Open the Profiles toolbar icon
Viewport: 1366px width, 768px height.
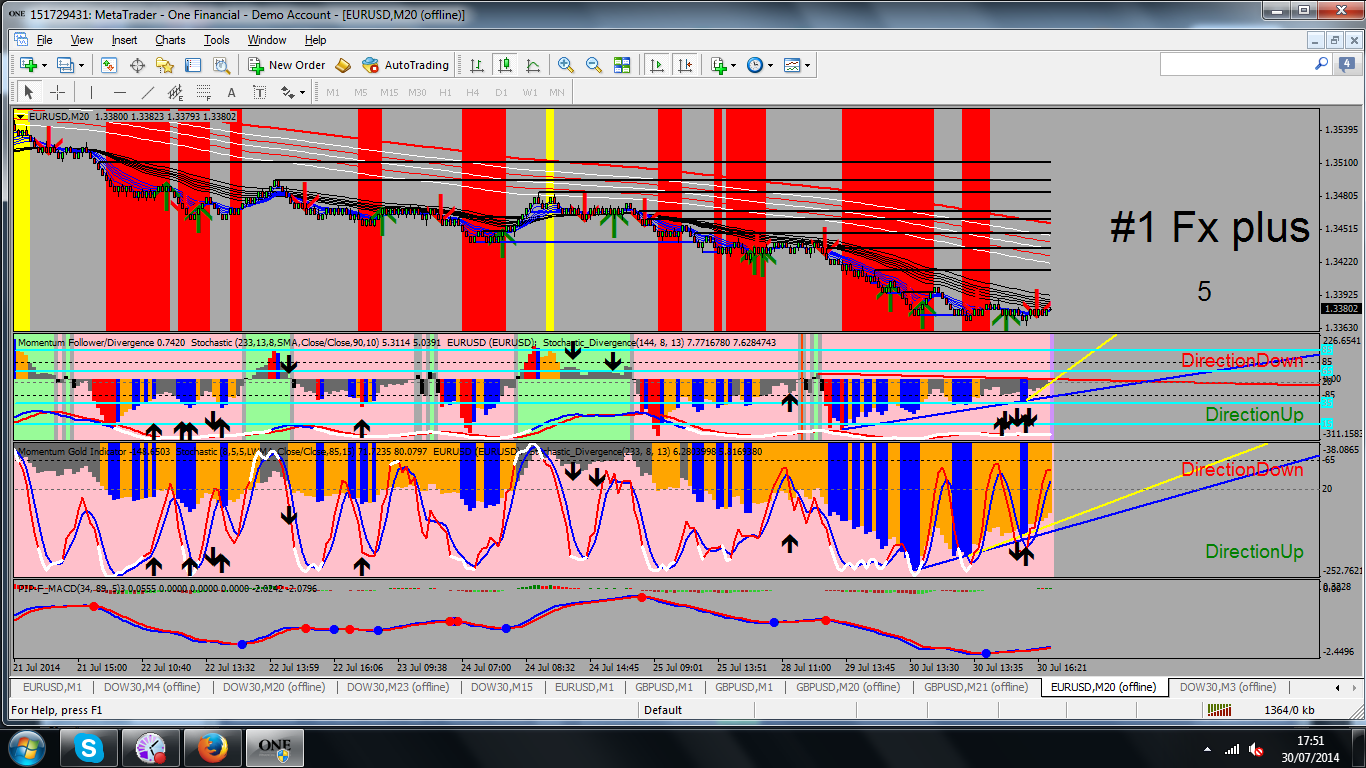(67, 65)
